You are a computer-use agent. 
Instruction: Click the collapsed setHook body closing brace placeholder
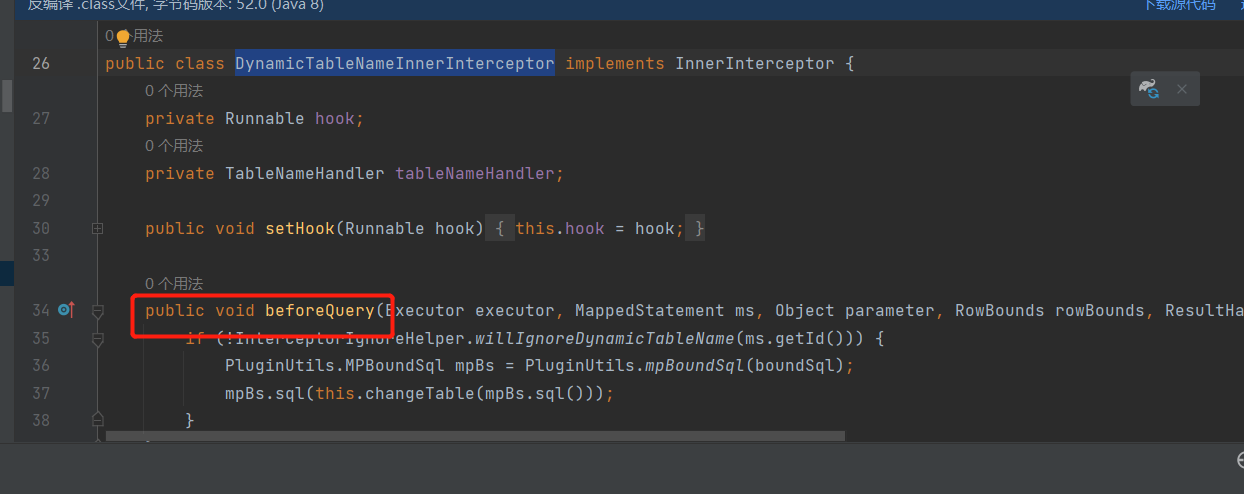[x=699, y=228]
